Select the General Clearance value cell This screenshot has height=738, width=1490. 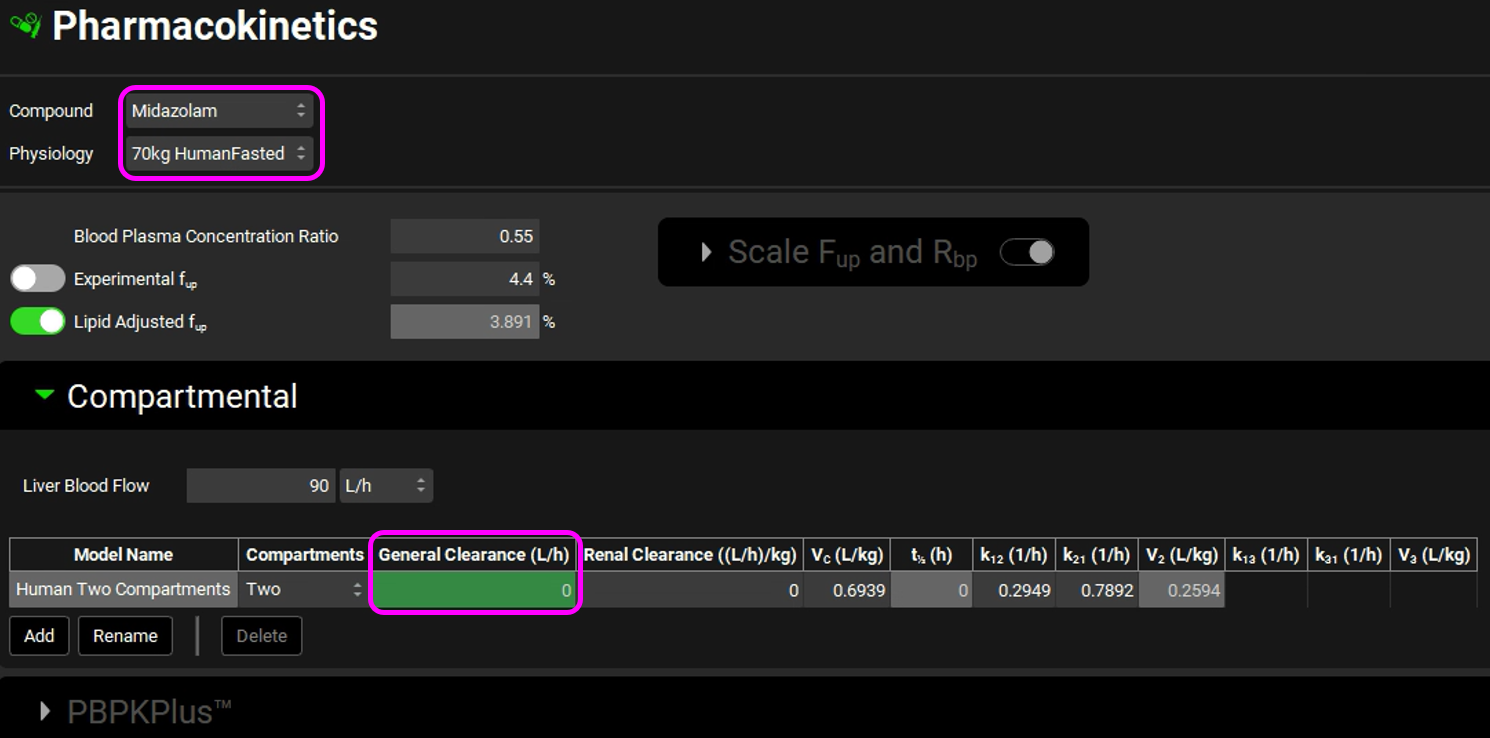[x=475, y=590]
